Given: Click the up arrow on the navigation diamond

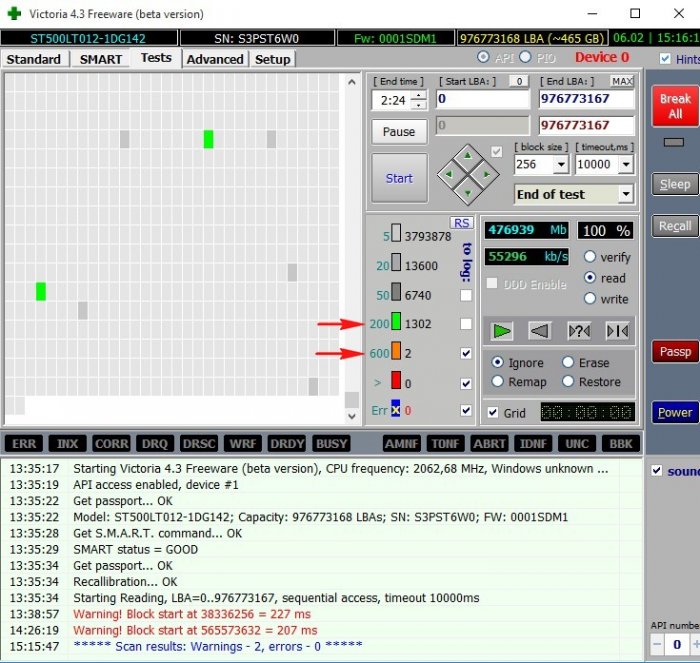Looking at the screenshot, I should click(467, 156).
